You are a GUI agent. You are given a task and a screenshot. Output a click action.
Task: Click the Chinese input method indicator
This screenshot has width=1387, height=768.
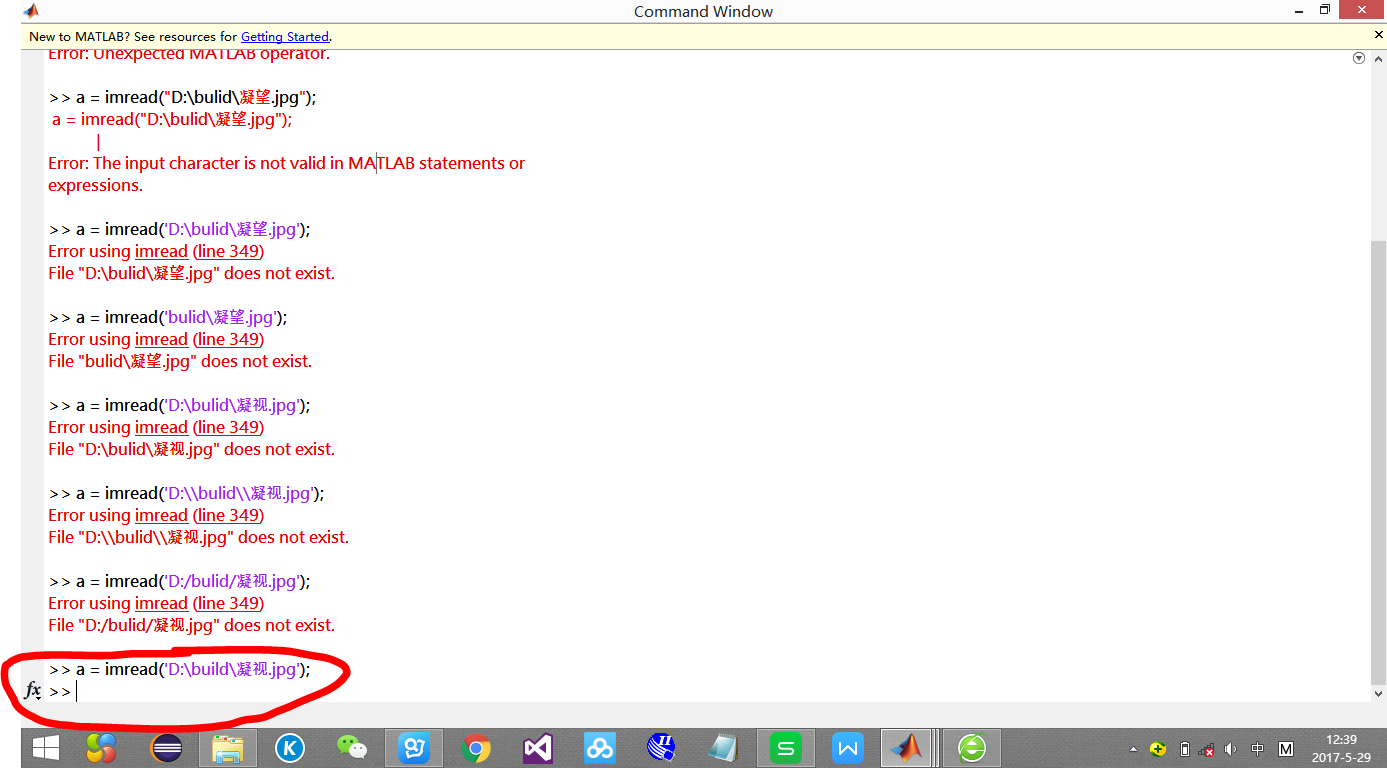click(1258, 748)
